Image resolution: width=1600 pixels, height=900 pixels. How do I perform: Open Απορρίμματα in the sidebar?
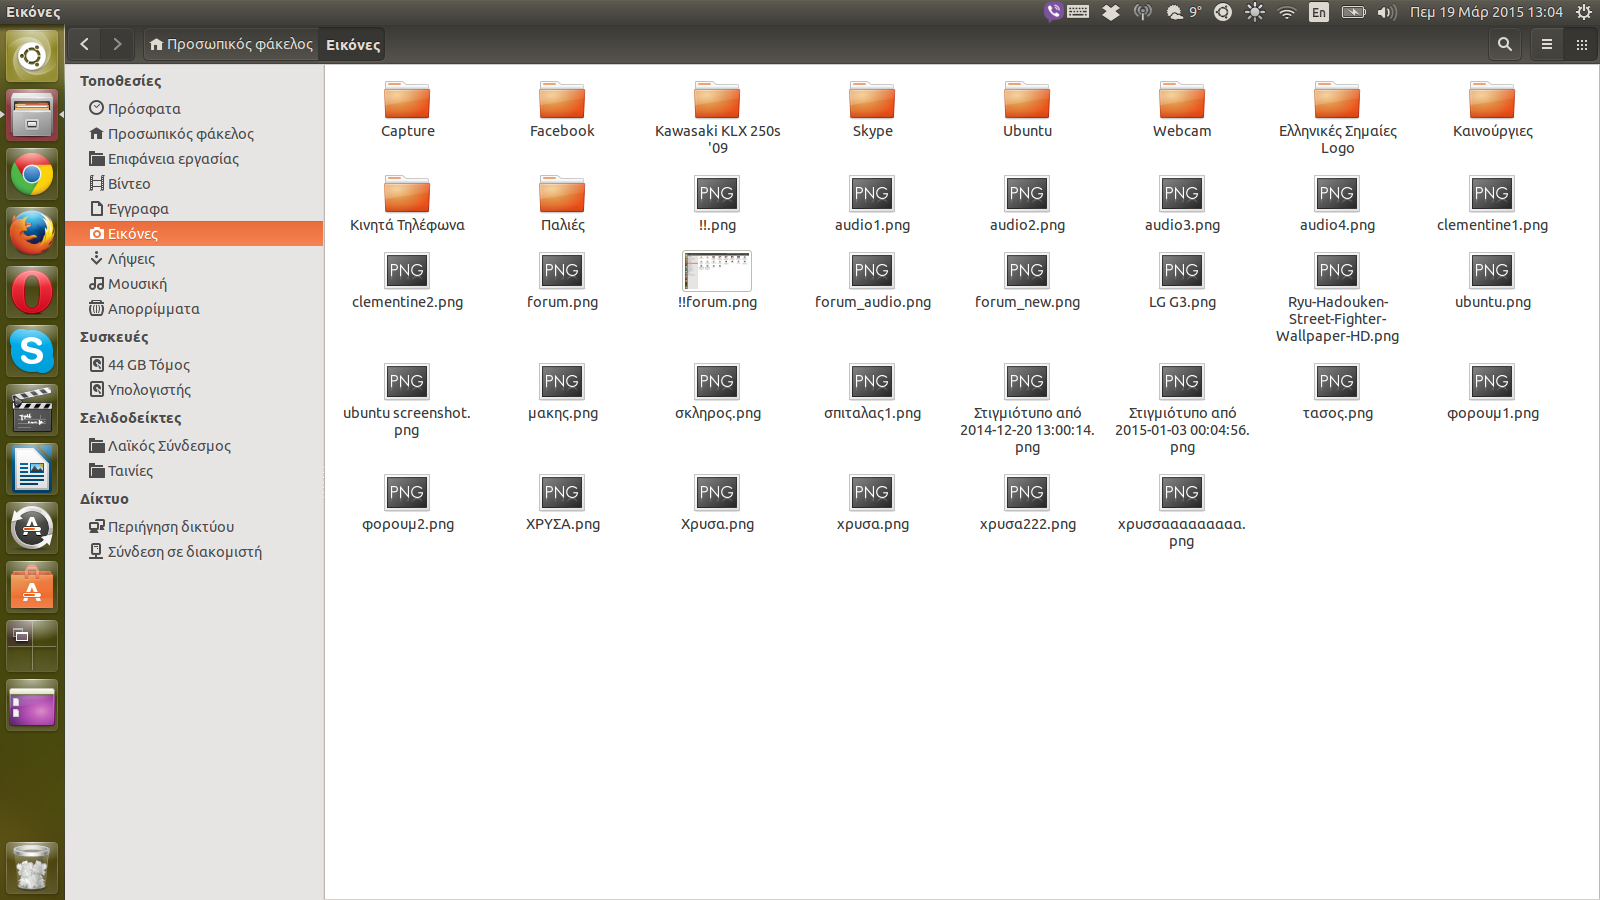click(x=153, y=309)
